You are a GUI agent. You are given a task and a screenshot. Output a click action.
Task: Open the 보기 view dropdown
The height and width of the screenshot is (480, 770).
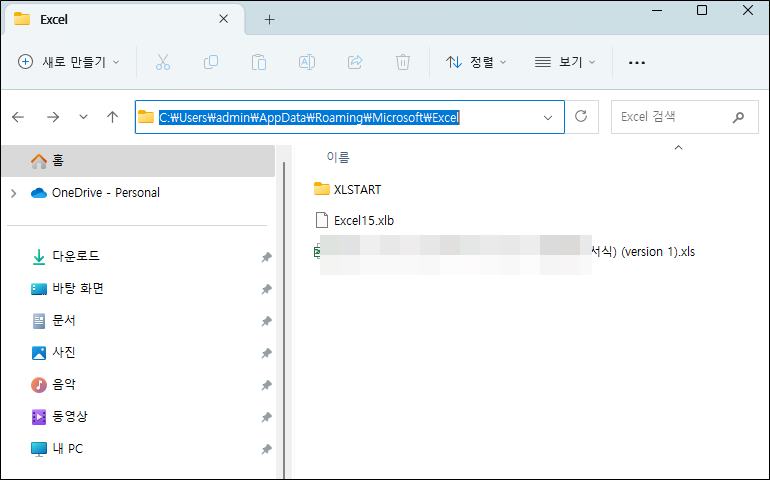(565, 62)
